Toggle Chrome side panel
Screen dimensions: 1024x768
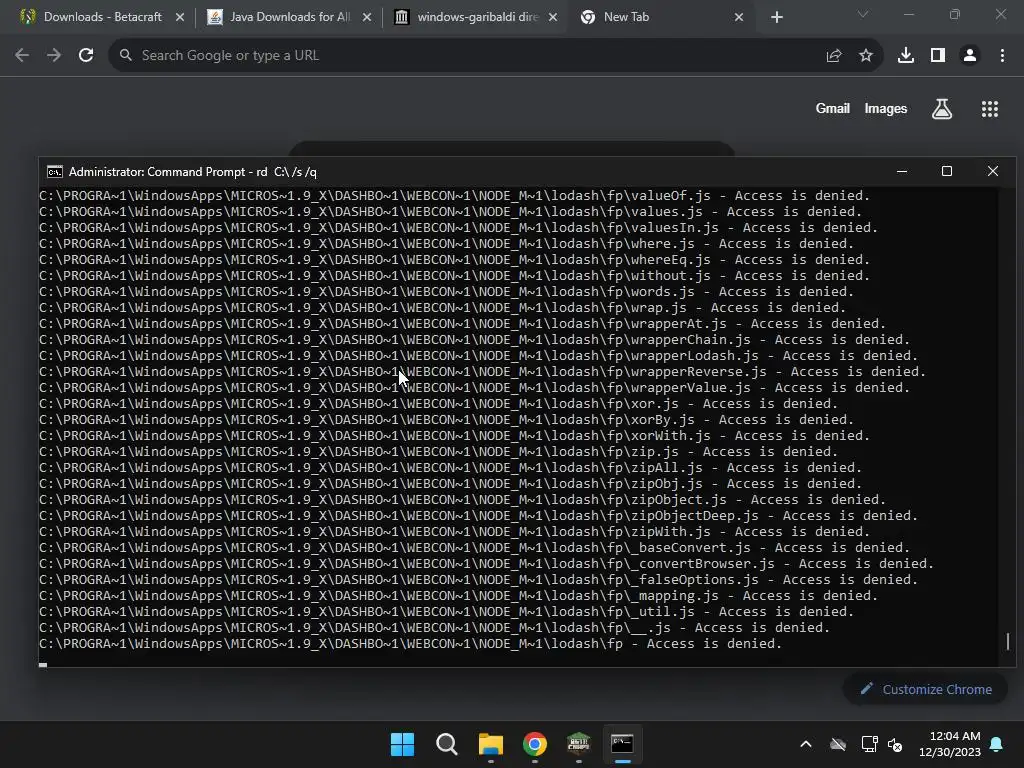(x=938, y=56)
